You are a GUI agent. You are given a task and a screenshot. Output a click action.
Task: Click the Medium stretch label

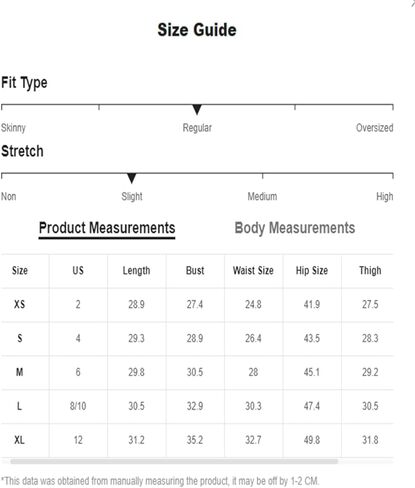pyautogui.click(x=262, y=196)
